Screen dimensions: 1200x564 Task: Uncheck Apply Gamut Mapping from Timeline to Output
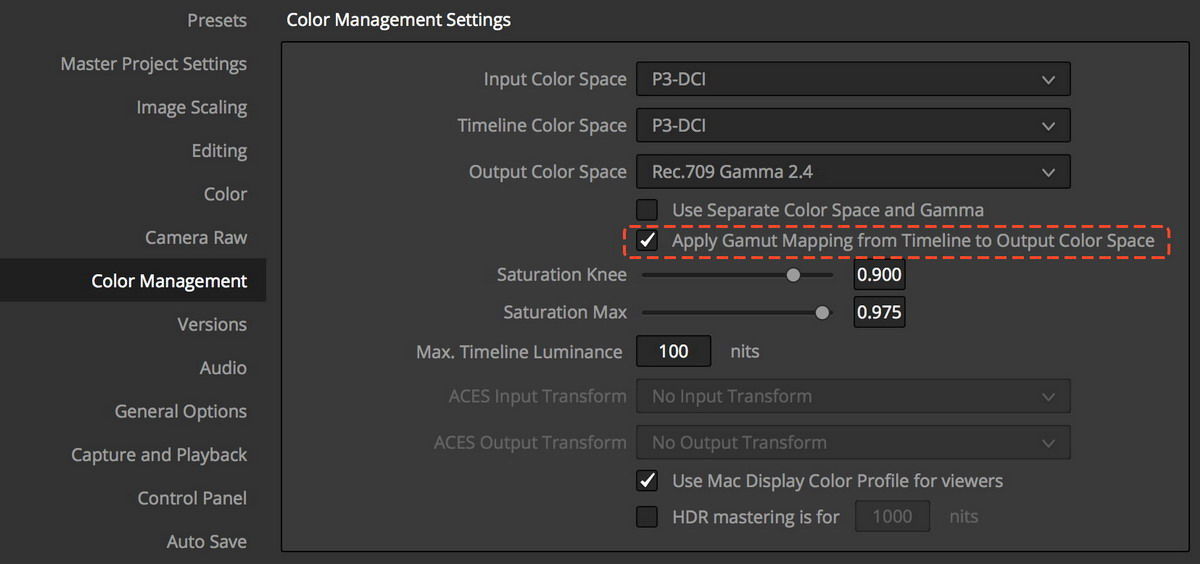(648, 241)
